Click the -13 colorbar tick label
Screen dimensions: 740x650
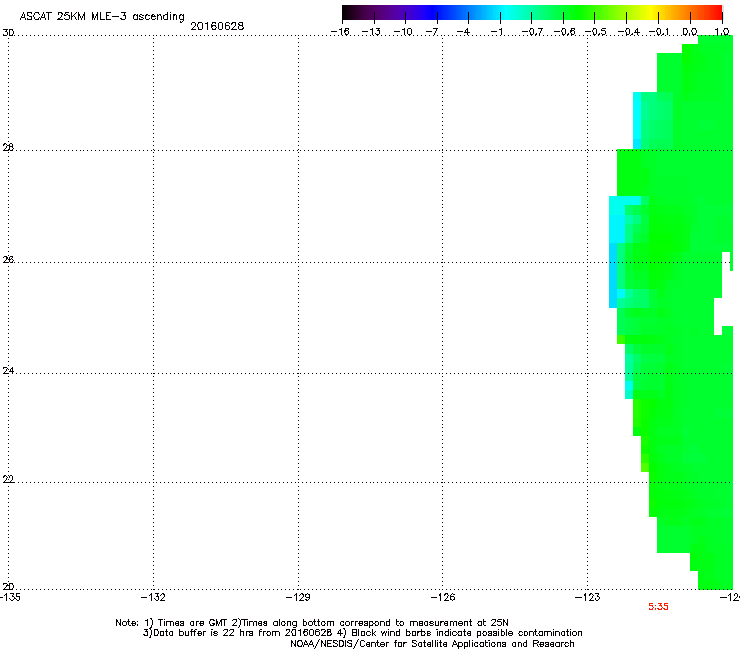371,32
